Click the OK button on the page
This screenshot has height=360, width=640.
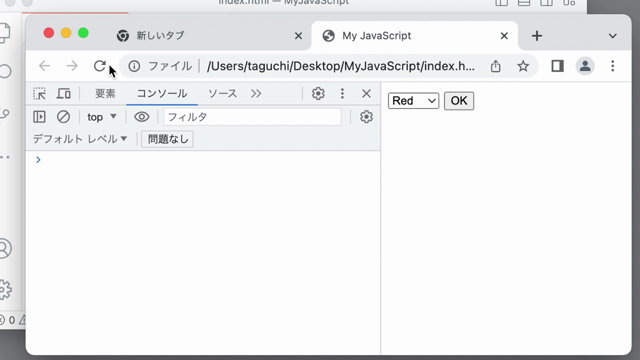click(459, 101)
